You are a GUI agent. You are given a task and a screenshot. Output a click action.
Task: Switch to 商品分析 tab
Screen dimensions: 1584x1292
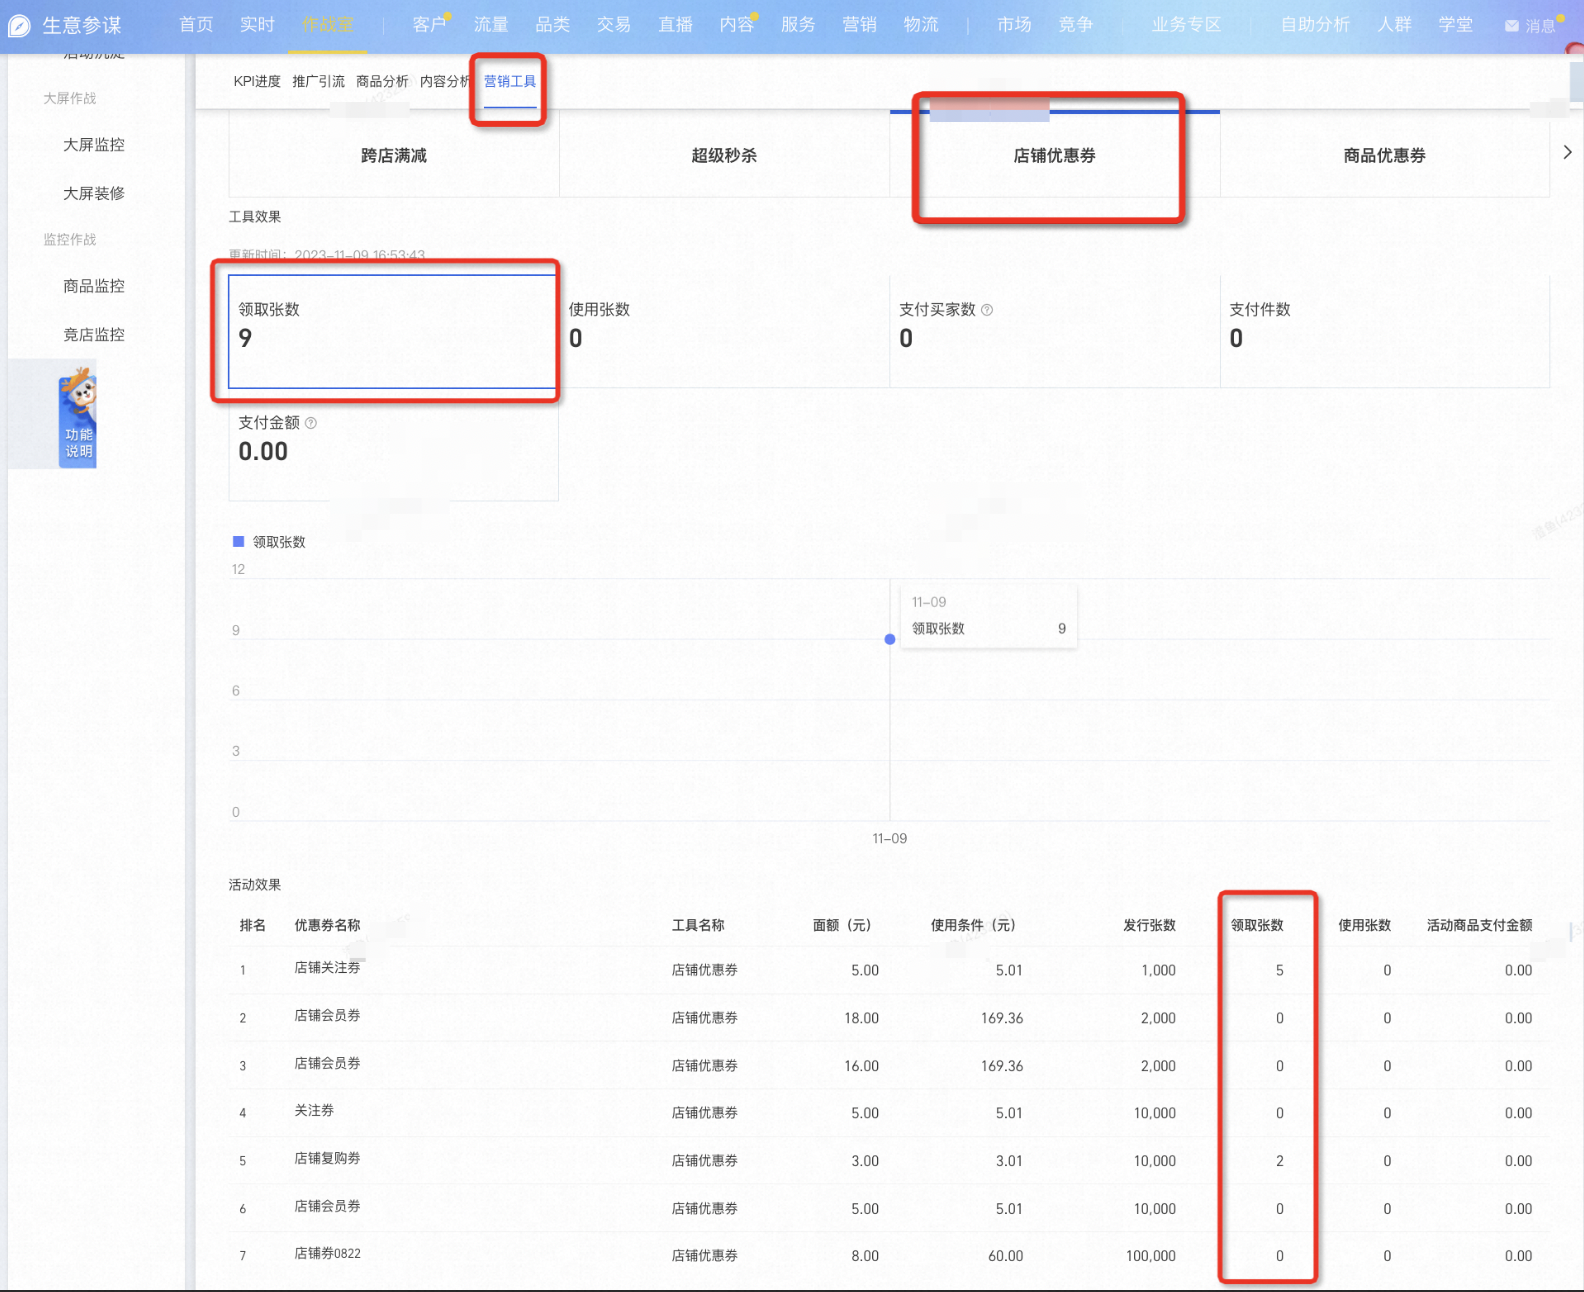[382, 82]
